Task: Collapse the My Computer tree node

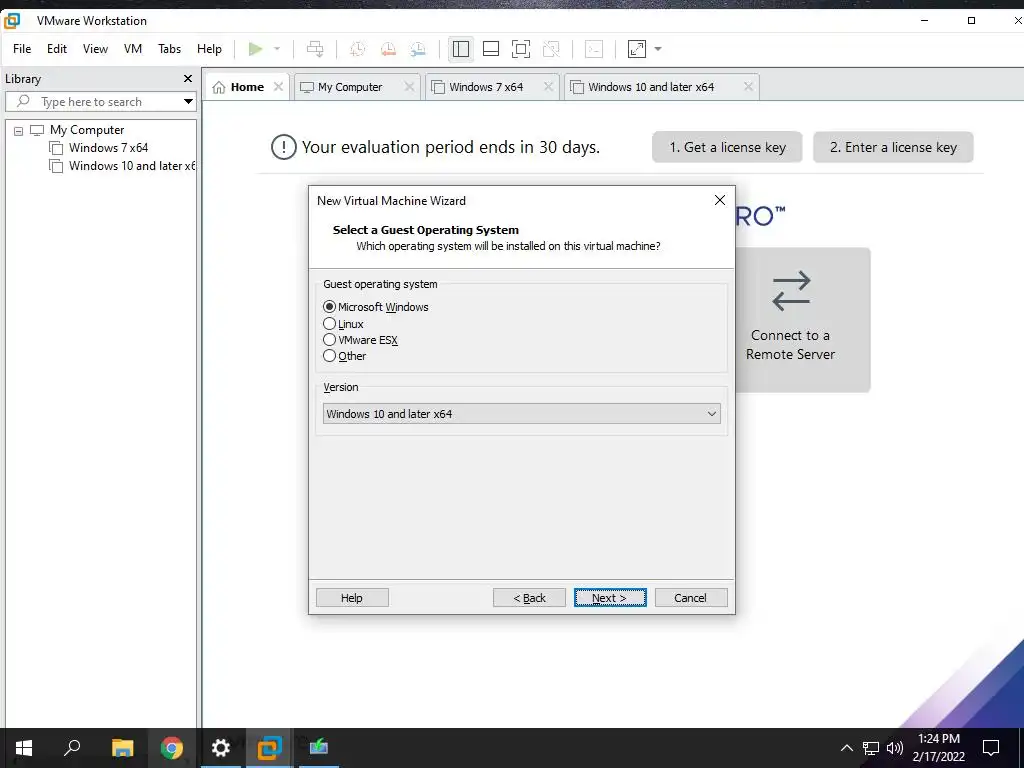Action: [x=18, y=131]
